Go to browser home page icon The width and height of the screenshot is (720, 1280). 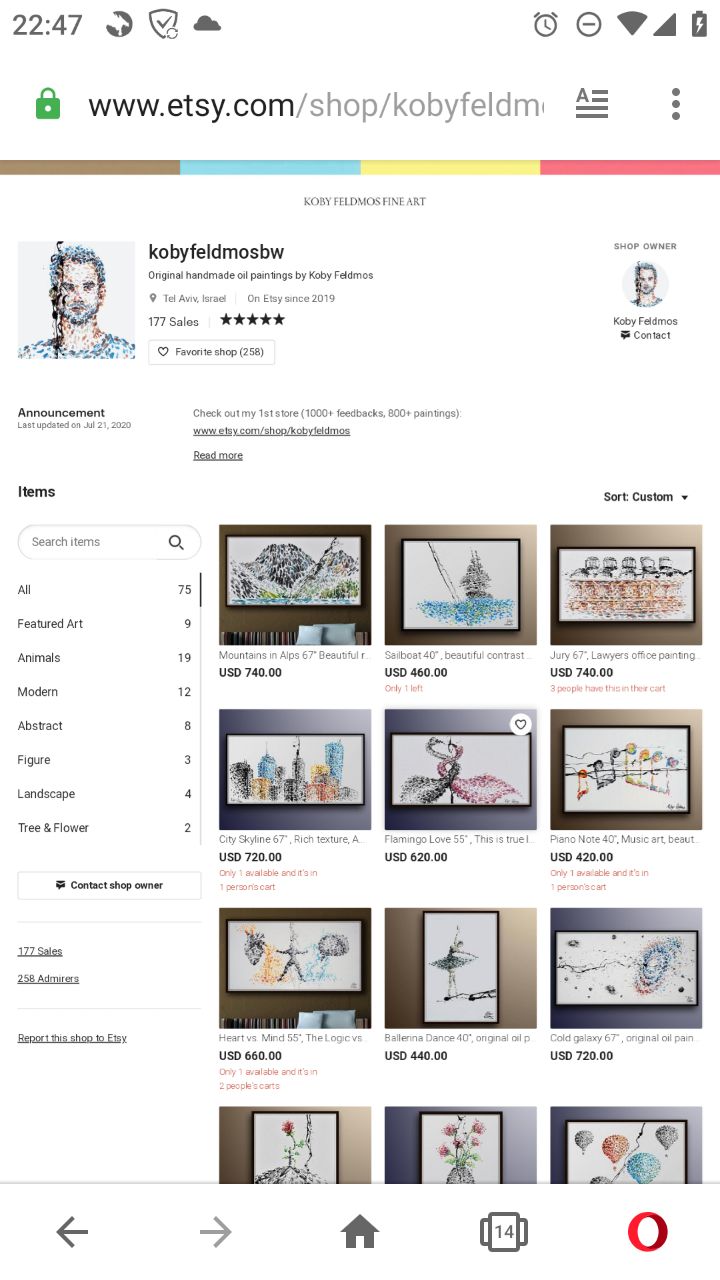click(360, 1232)
